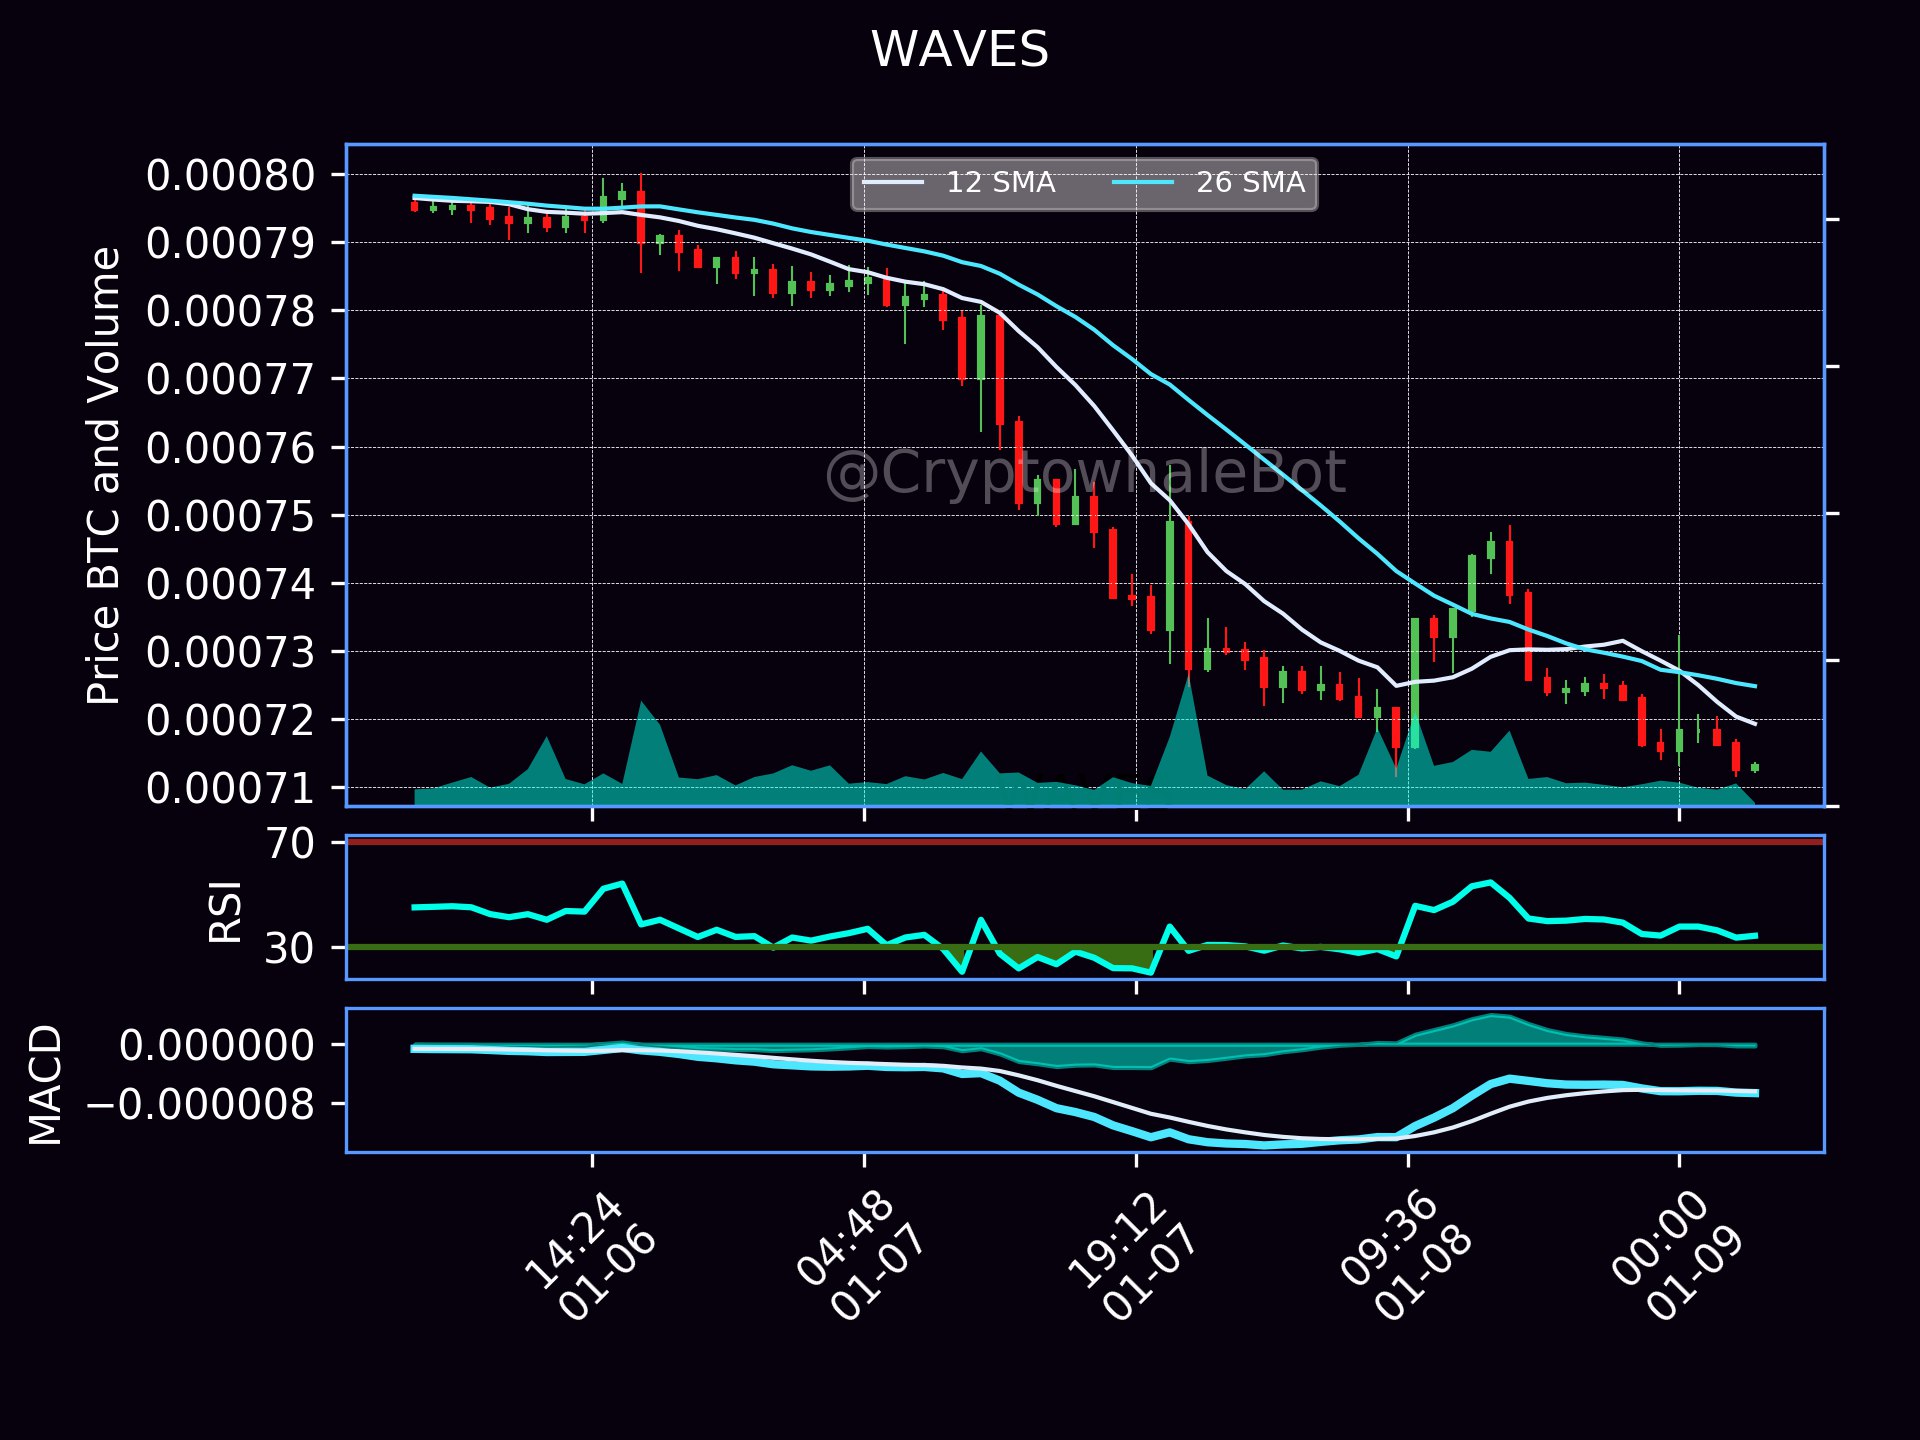Click the MACD 0.000000 tick label
This screenshot has width=1920, height=1440.
[x=217, y=1045]
